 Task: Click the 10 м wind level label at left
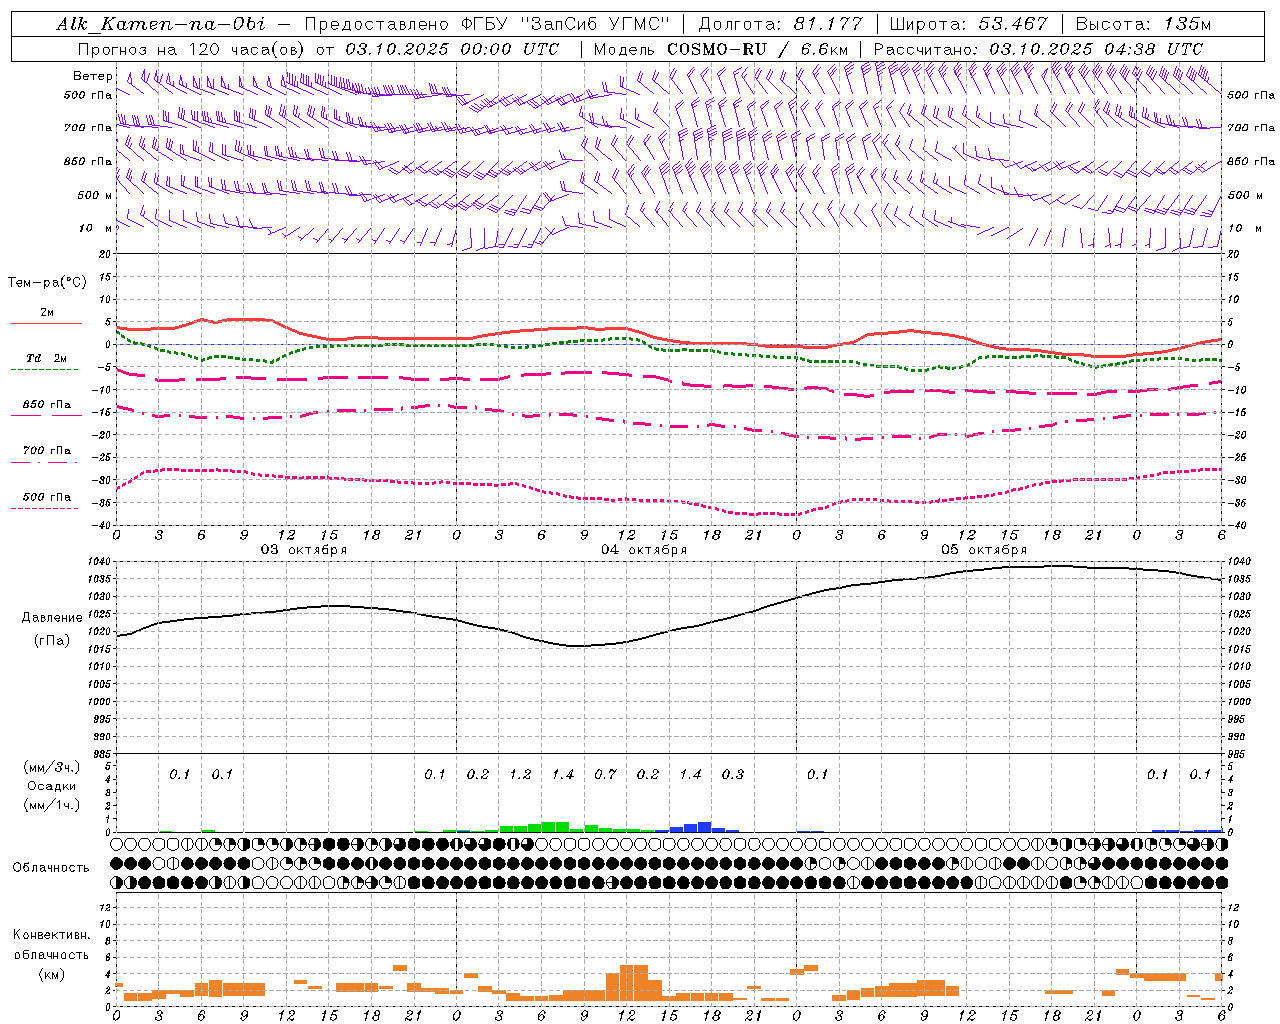[x=96, y=228]
